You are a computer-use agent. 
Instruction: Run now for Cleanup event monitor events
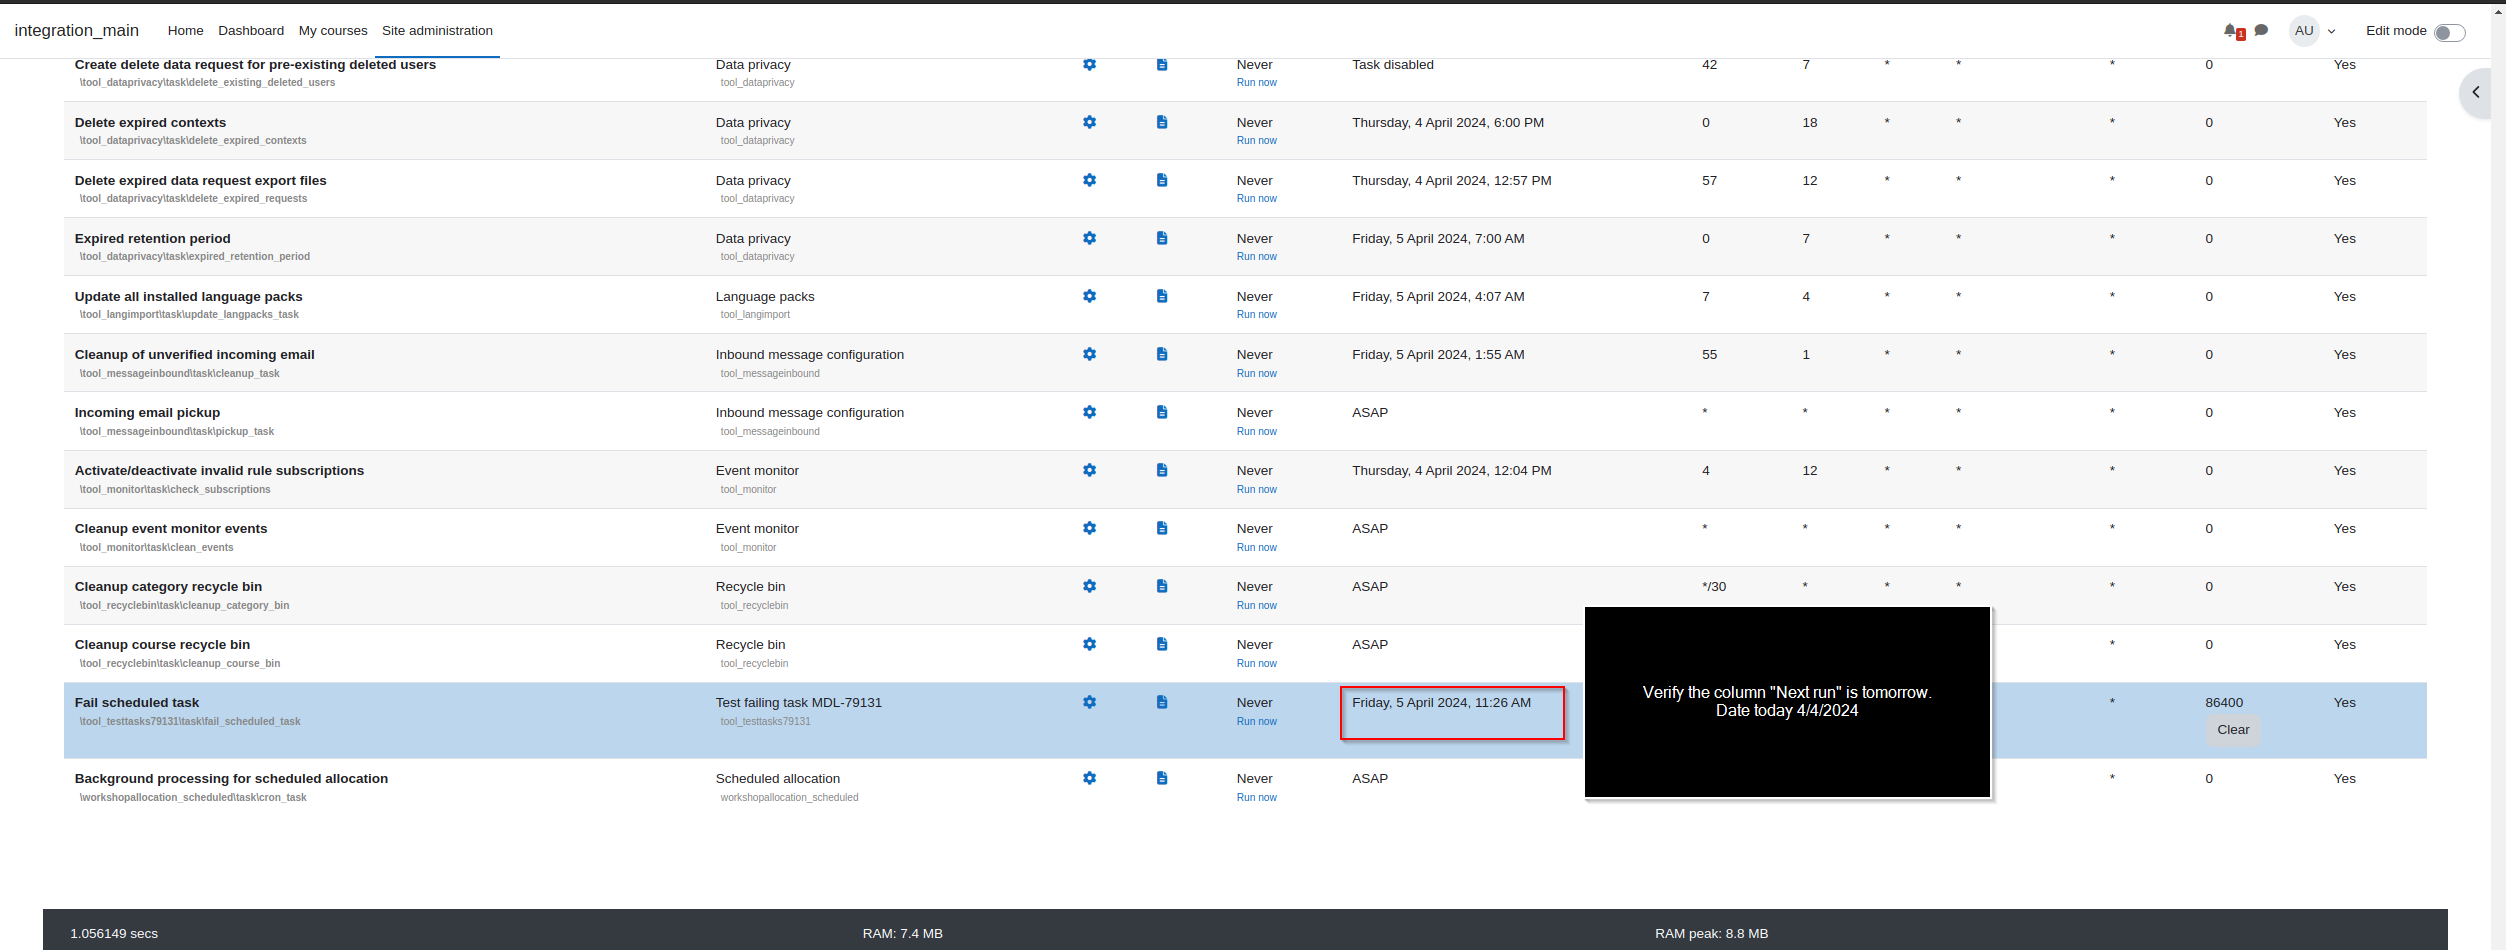pyautogui.click(x=1256, y=548)
